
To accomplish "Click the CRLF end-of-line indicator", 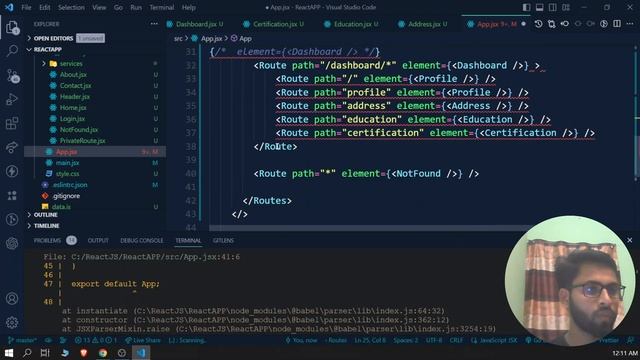I will coord(456,340).
